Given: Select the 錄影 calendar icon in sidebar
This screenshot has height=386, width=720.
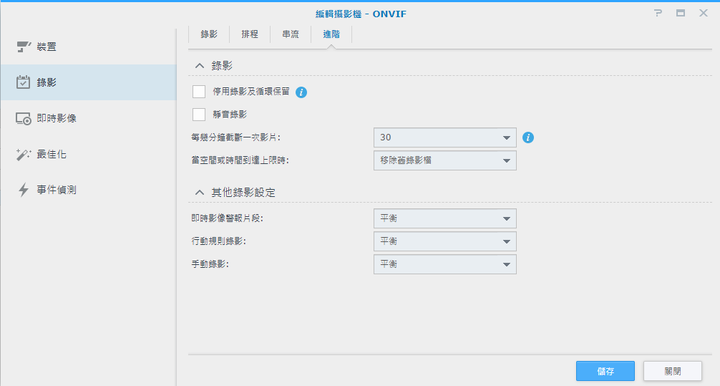Looking at the screenshot, I should pyautogui.click(x=23, y=82).
